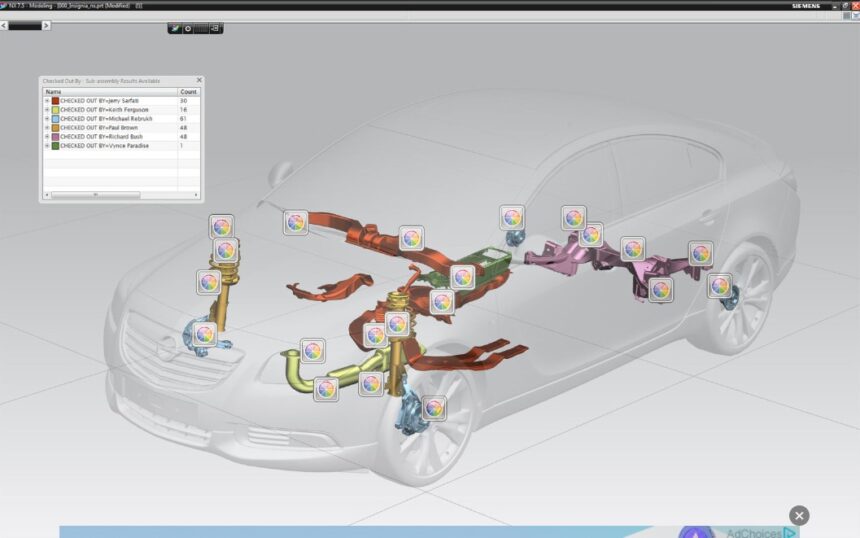Click the panel scrollbar's left arrow
The height and width of the screenshot is (538, 860).
click(47, 195)
